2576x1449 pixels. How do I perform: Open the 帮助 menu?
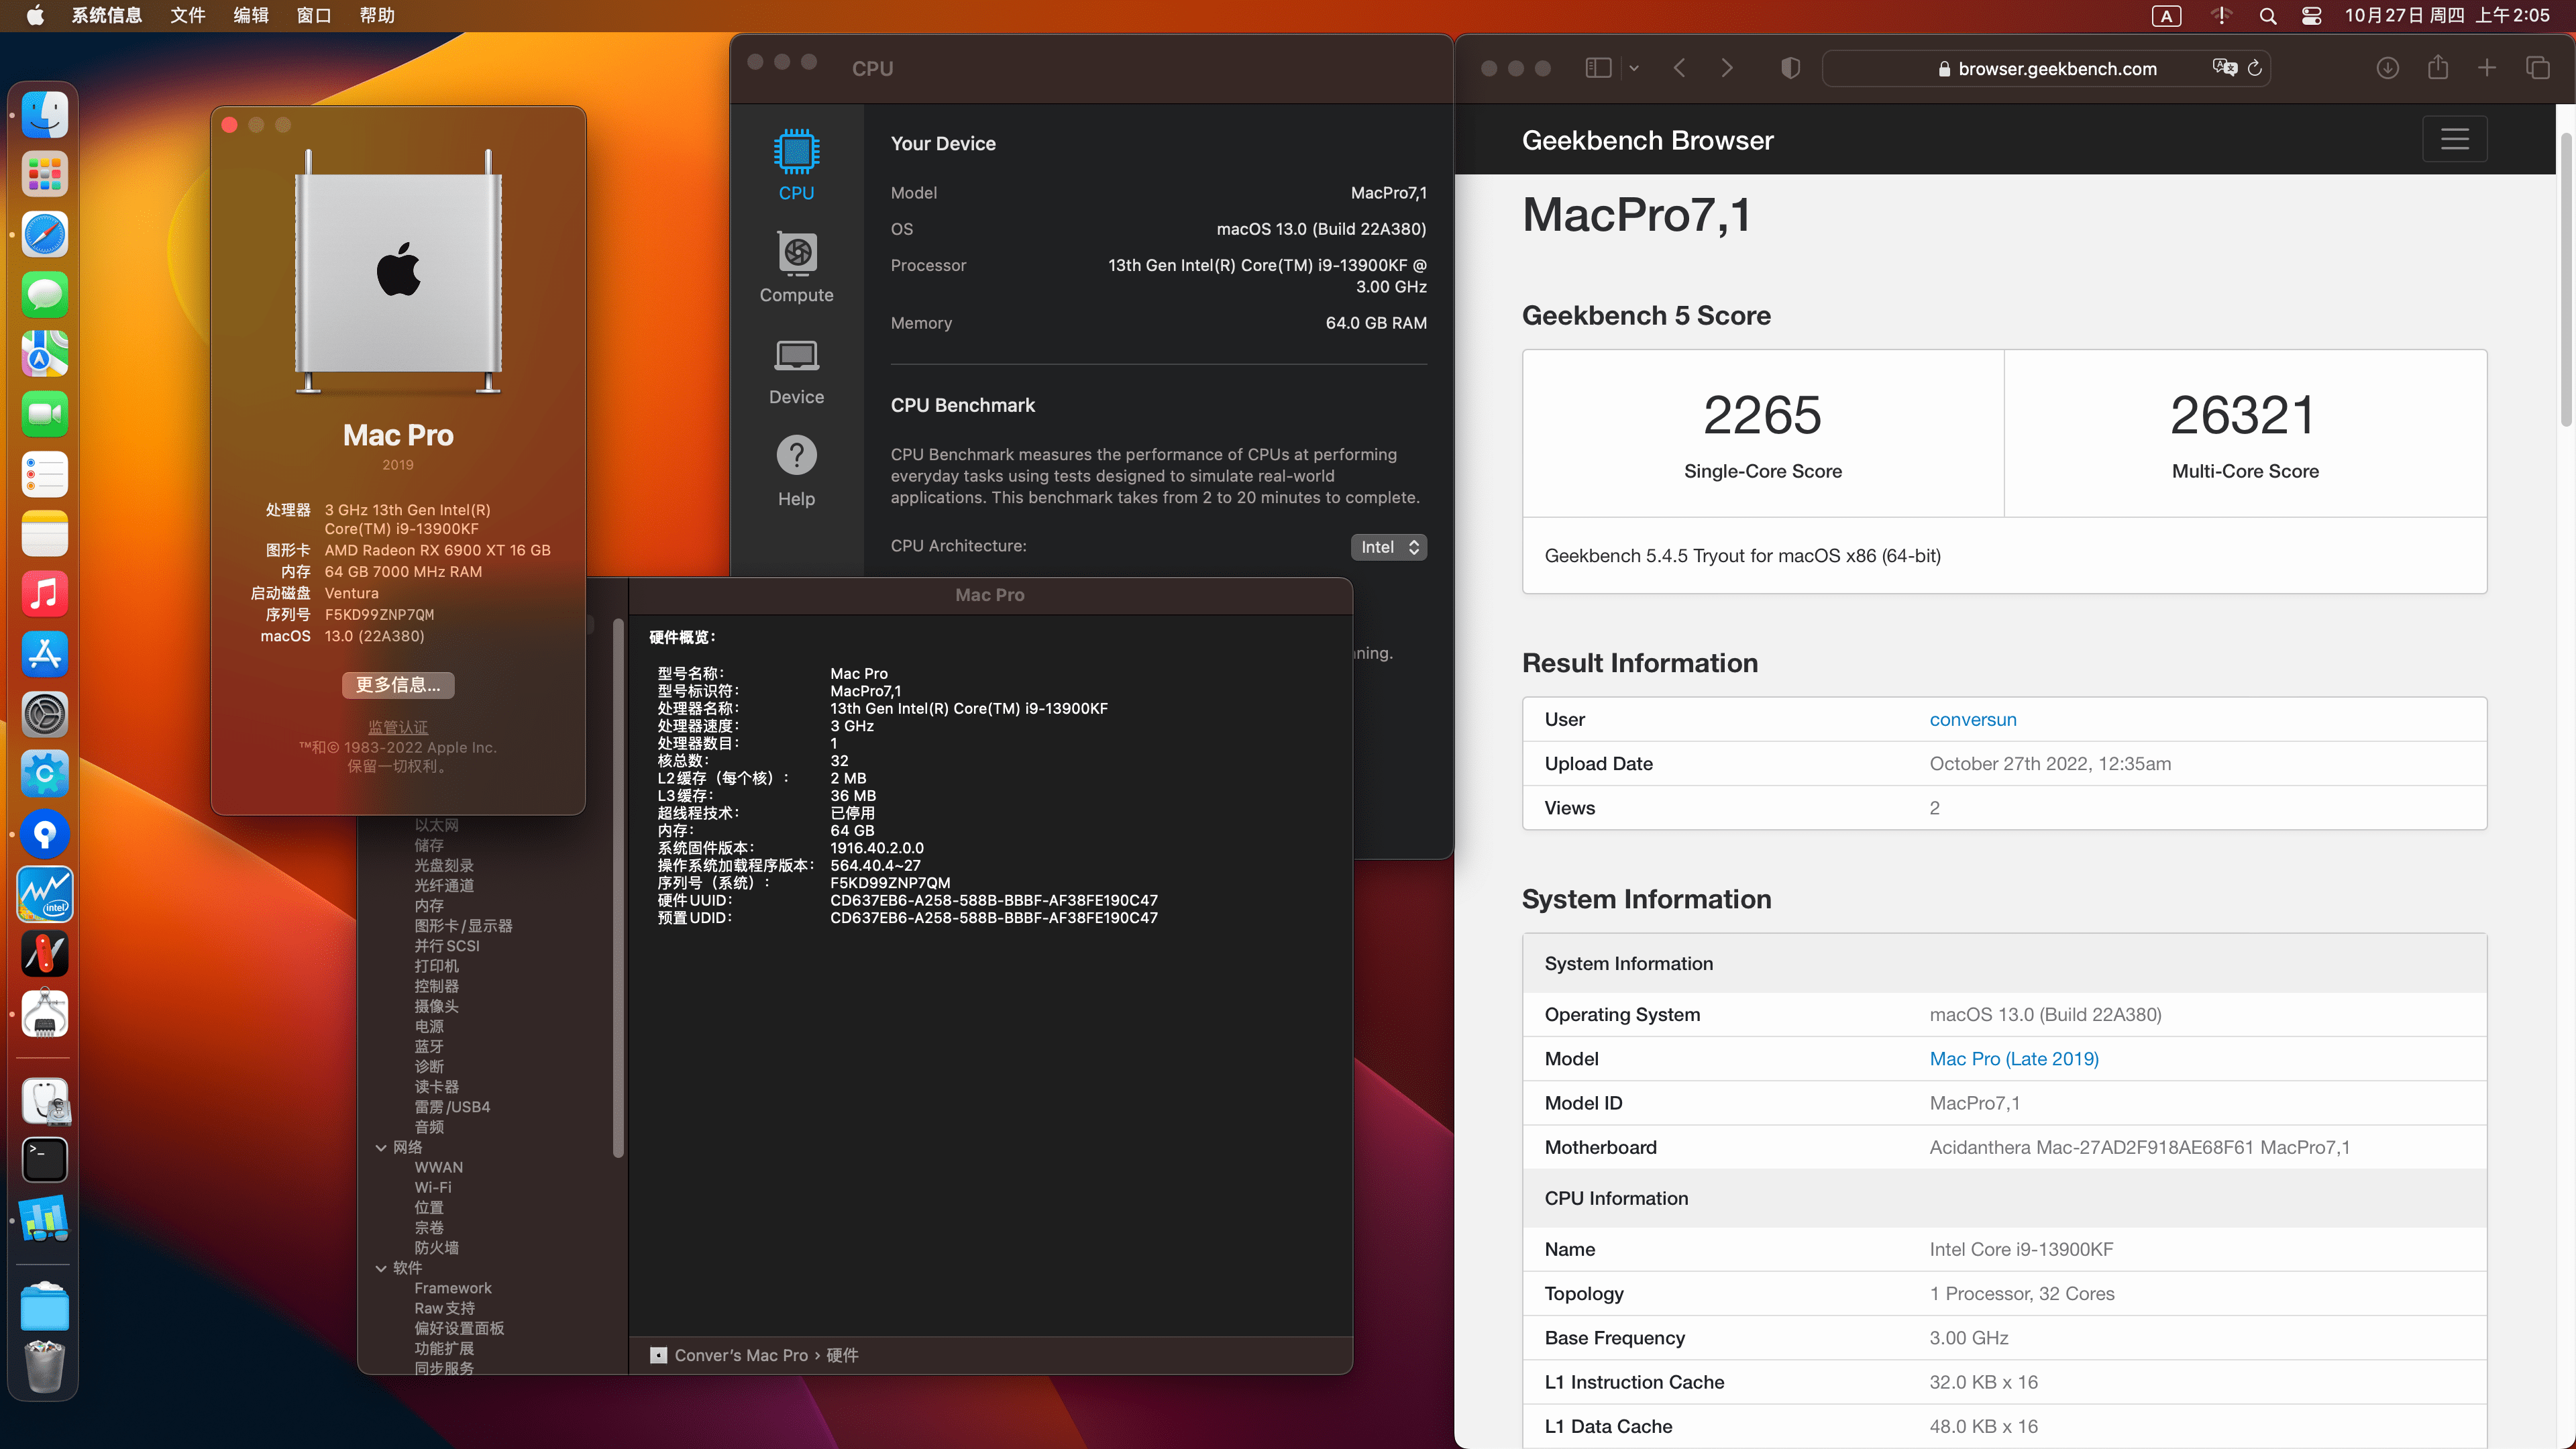(x=377, y=16)
